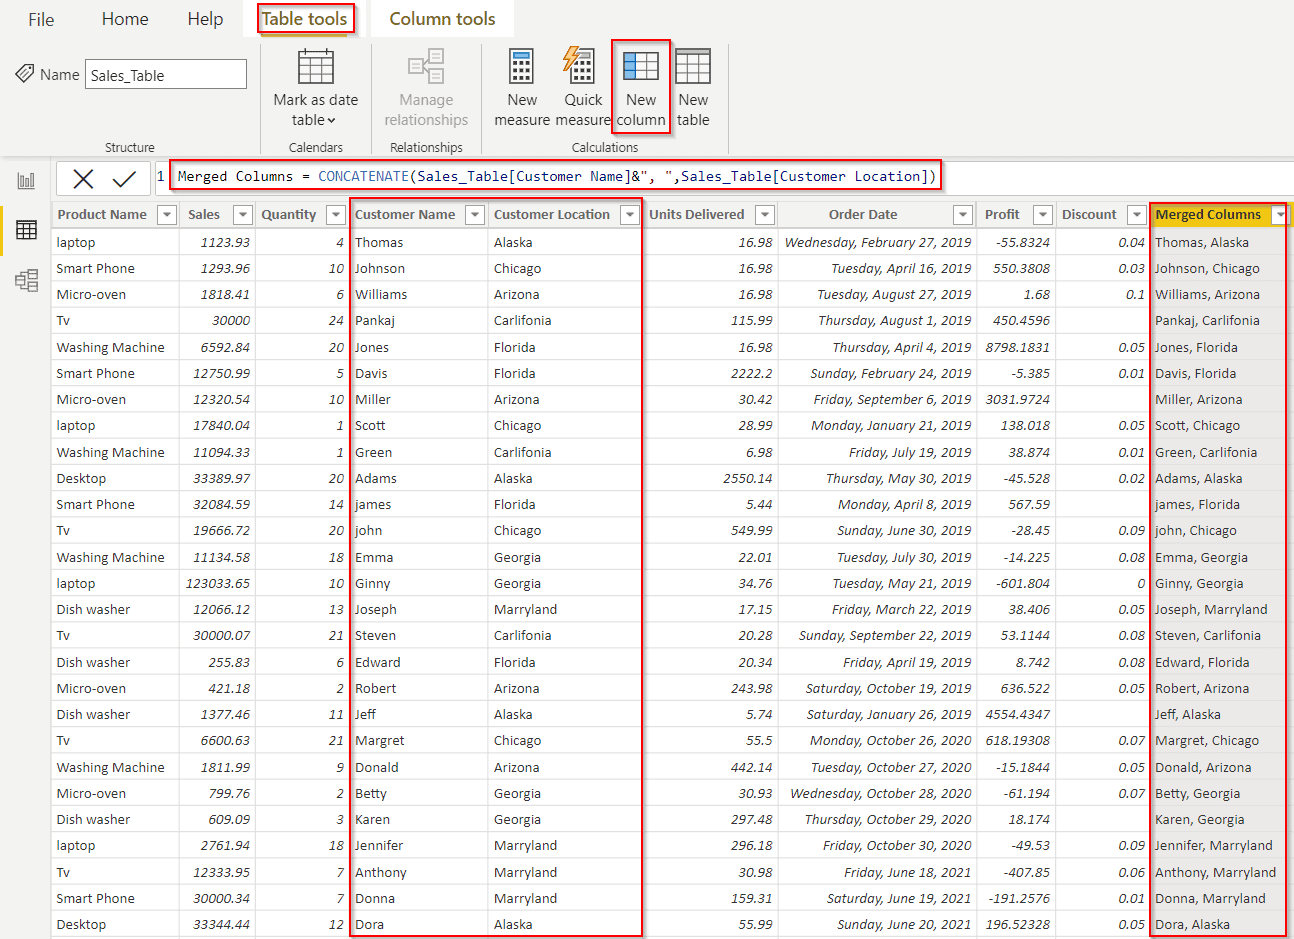Open the Discount column filter dropdown

click(1136, 214)
